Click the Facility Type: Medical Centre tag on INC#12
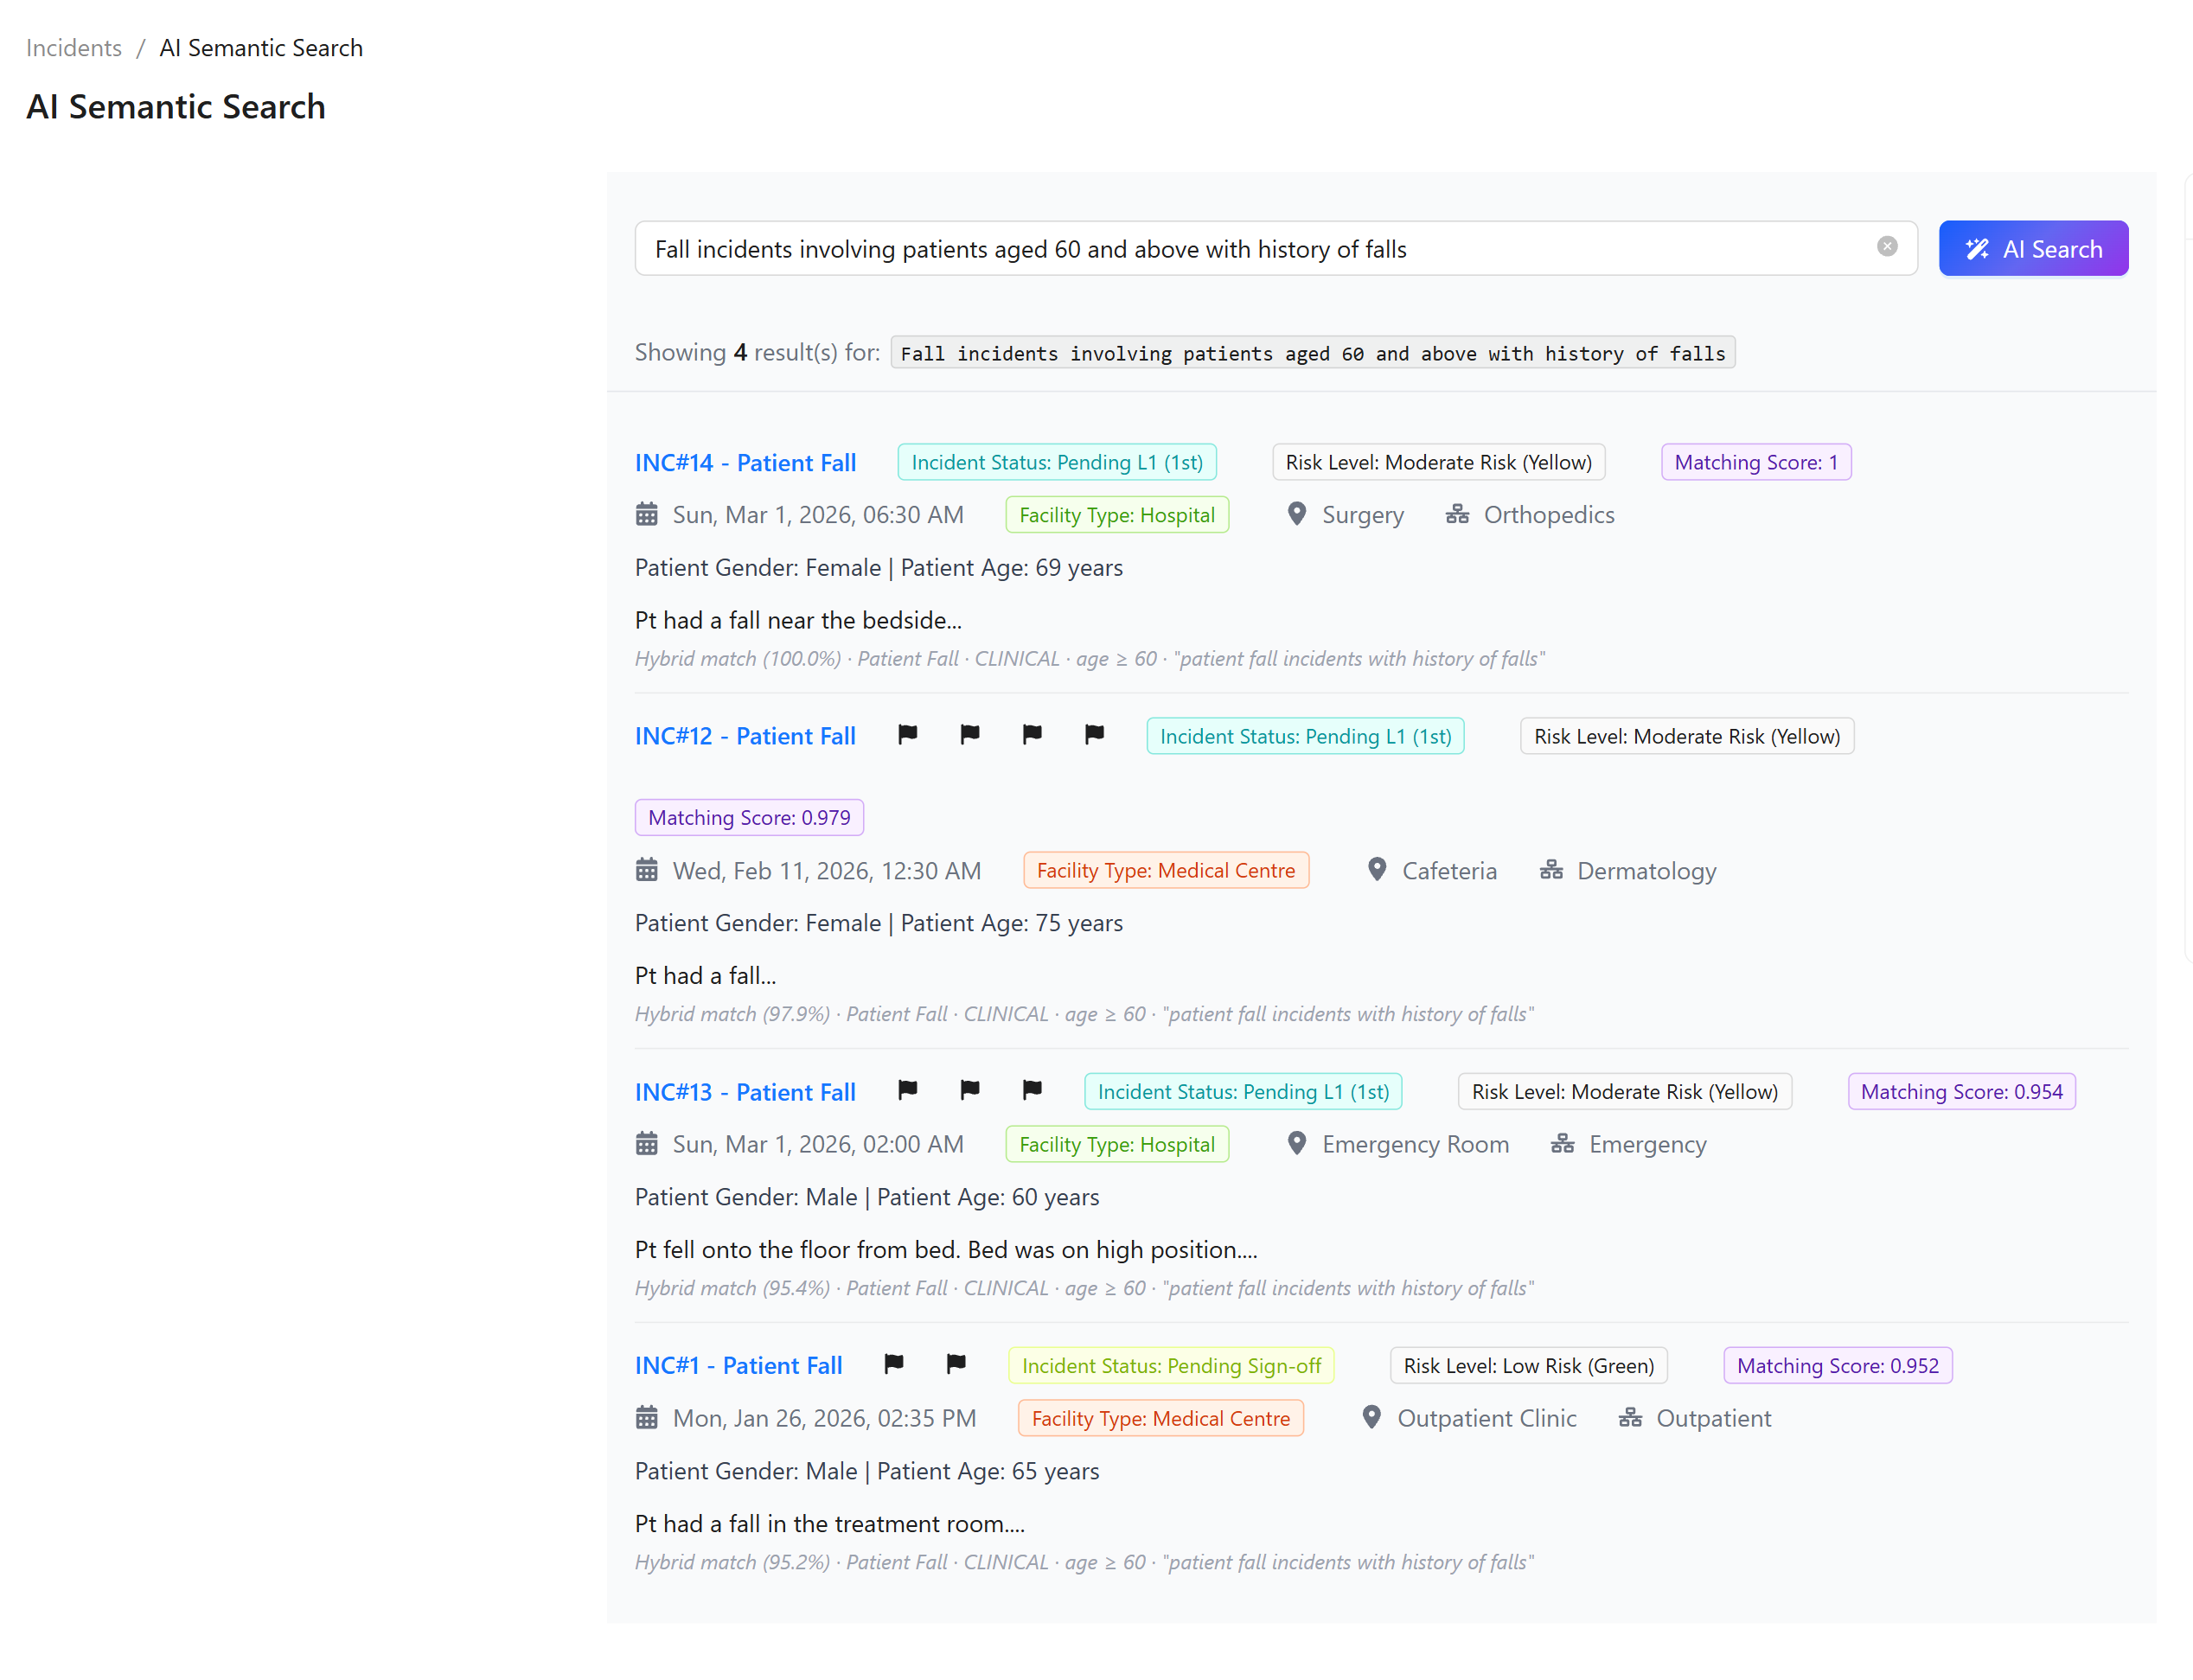The image size is (2193, 1680). click(x=1165, y=871)
